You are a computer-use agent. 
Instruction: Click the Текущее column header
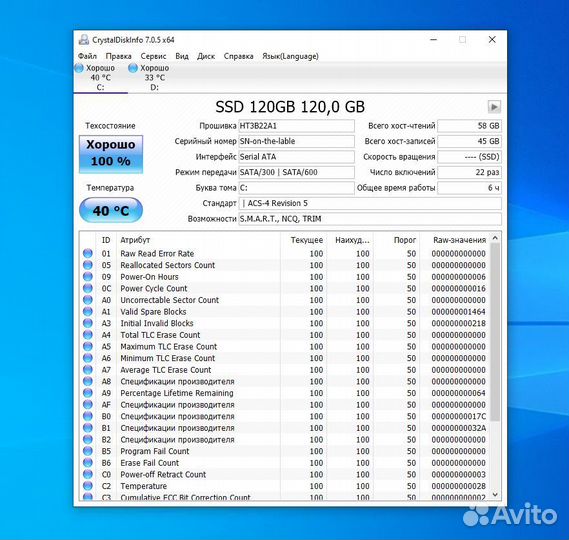tap(303, 240)
